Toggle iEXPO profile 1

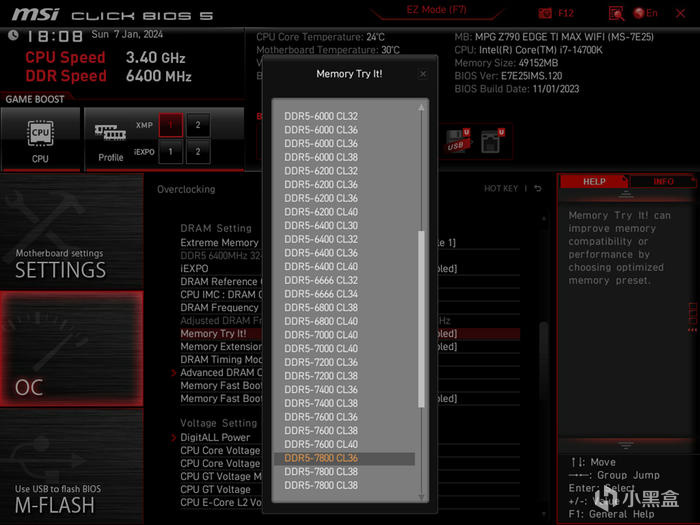point(171,152)
